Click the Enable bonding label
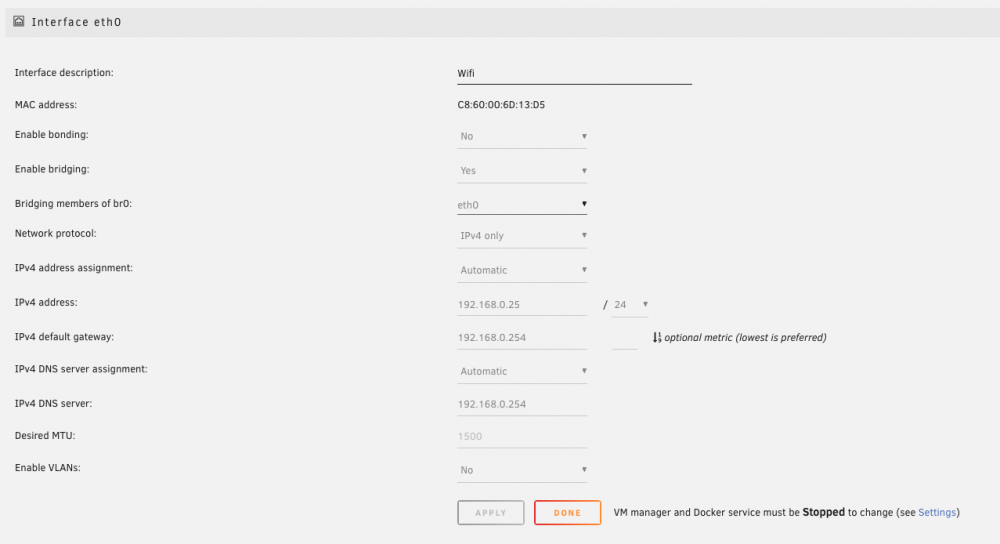1000x544 pixels. [x=52, y=135]
